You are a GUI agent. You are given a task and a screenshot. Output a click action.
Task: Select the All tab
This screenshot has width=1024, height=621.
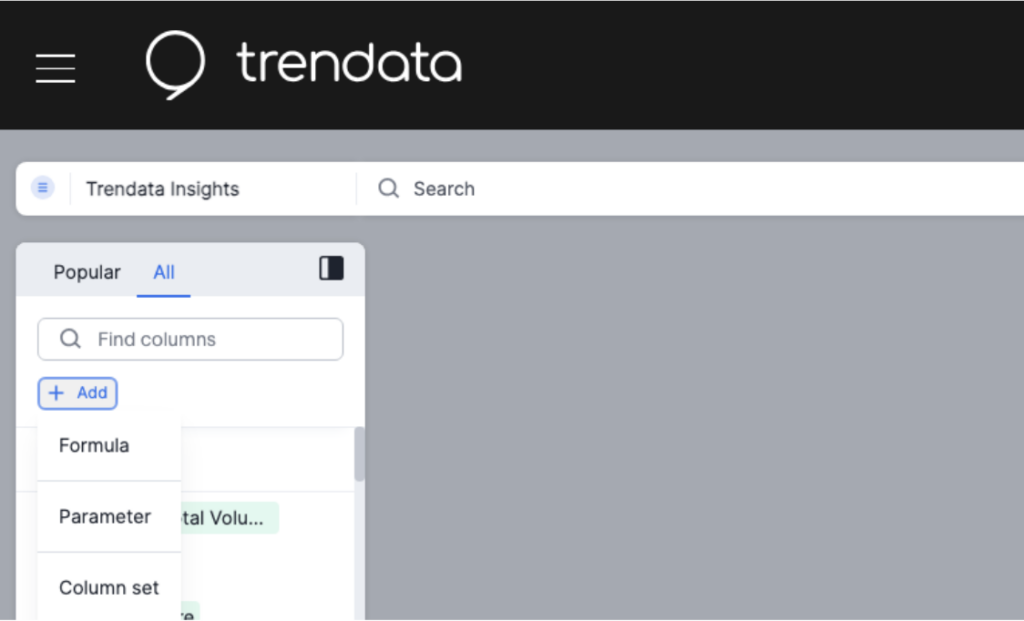(x=164, y=272)
